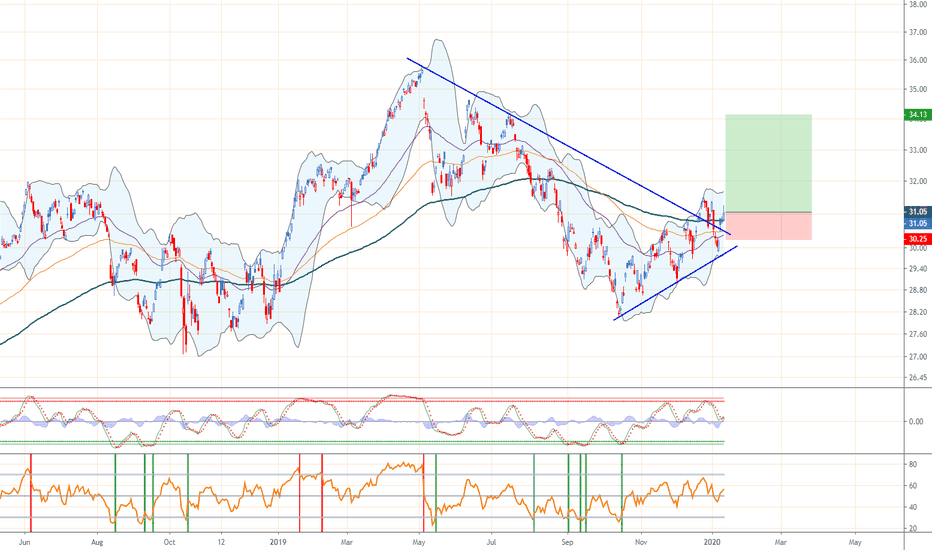Select the ascending blue support trendline
Image resolution: width=932 pixels, height=550 pixels.
pyautogui.click(x=675, y=283)
